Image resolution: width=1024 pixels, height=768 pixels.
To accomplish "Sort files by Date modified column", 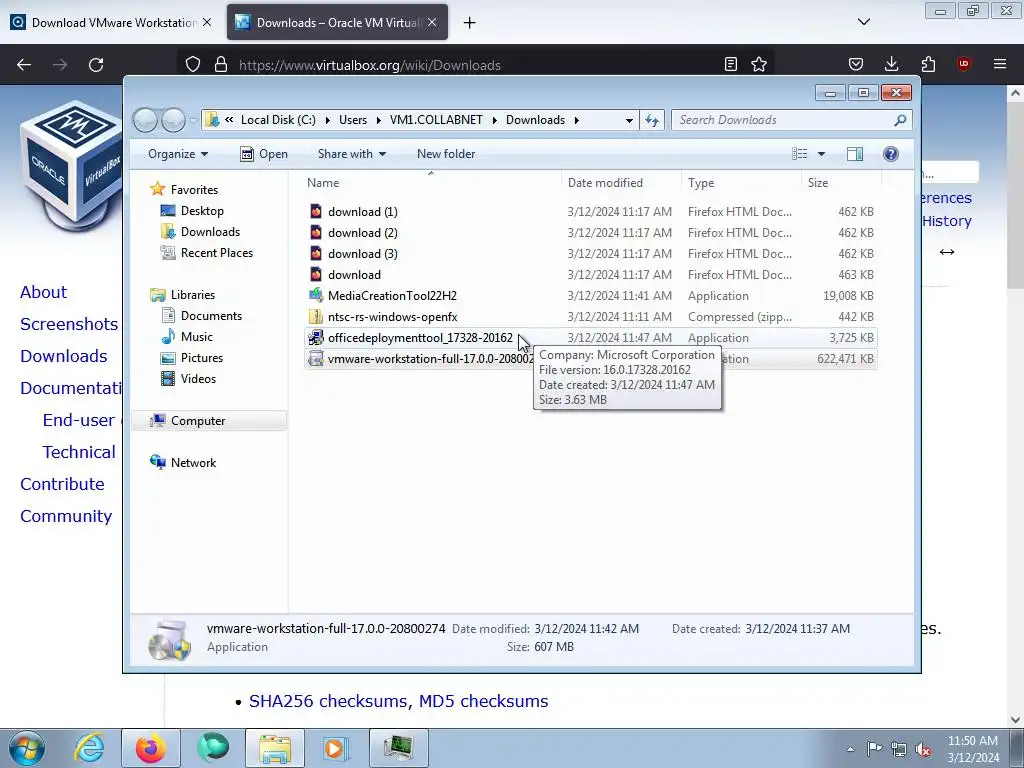I will (620, 183).
